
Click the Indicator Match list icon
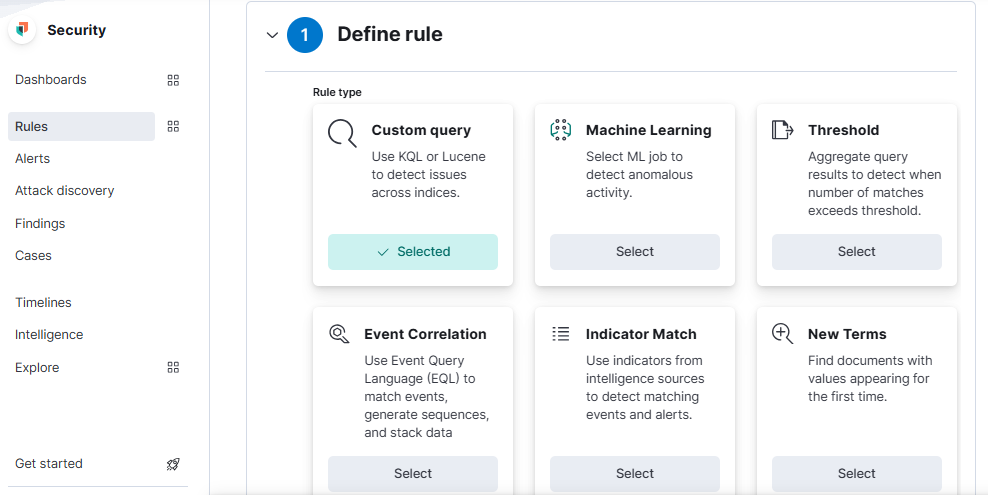pyautogui.click(x=561, y=334)
